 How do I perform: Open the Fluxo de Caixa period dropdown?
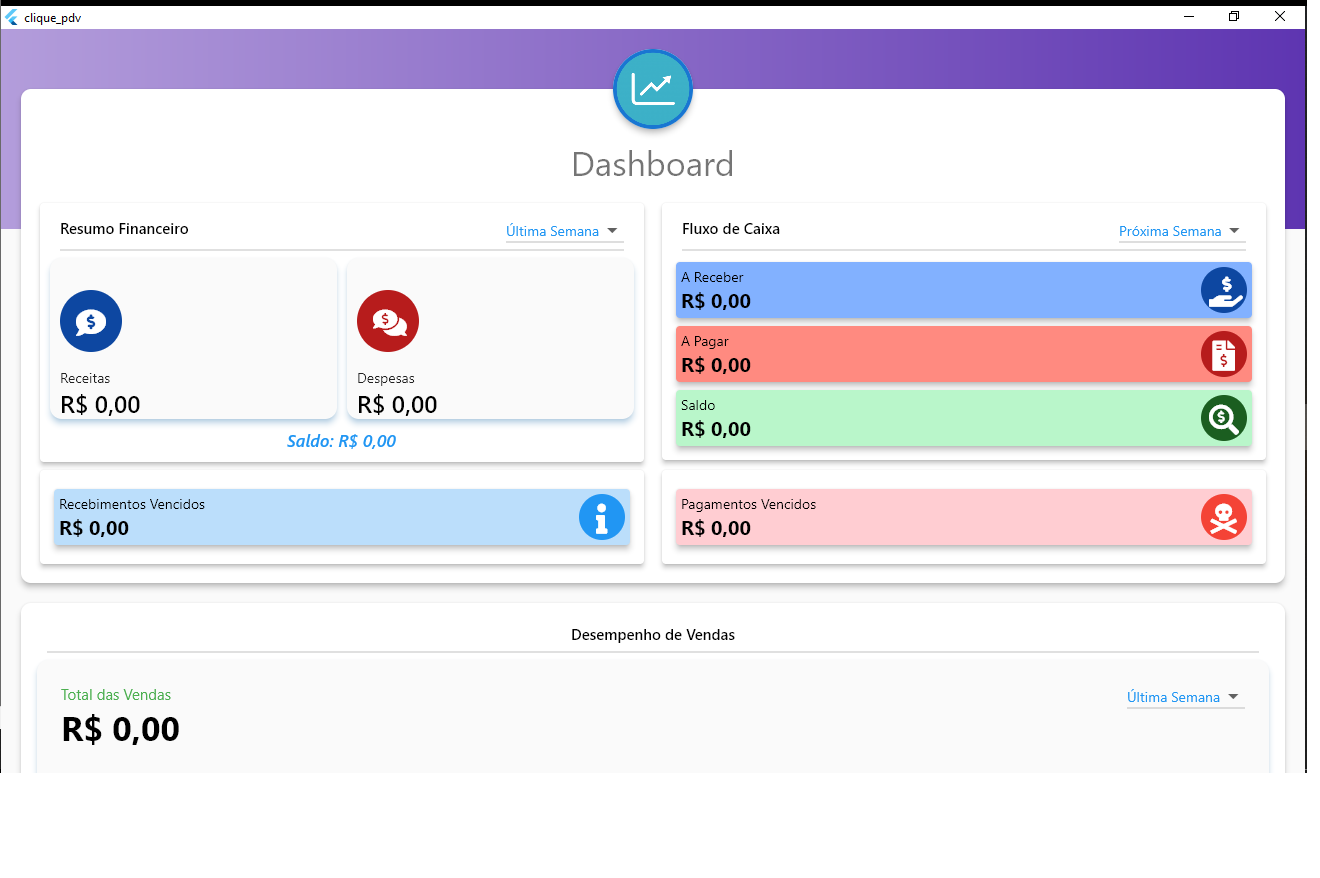pyautogui.click(x=1181, y=231)
